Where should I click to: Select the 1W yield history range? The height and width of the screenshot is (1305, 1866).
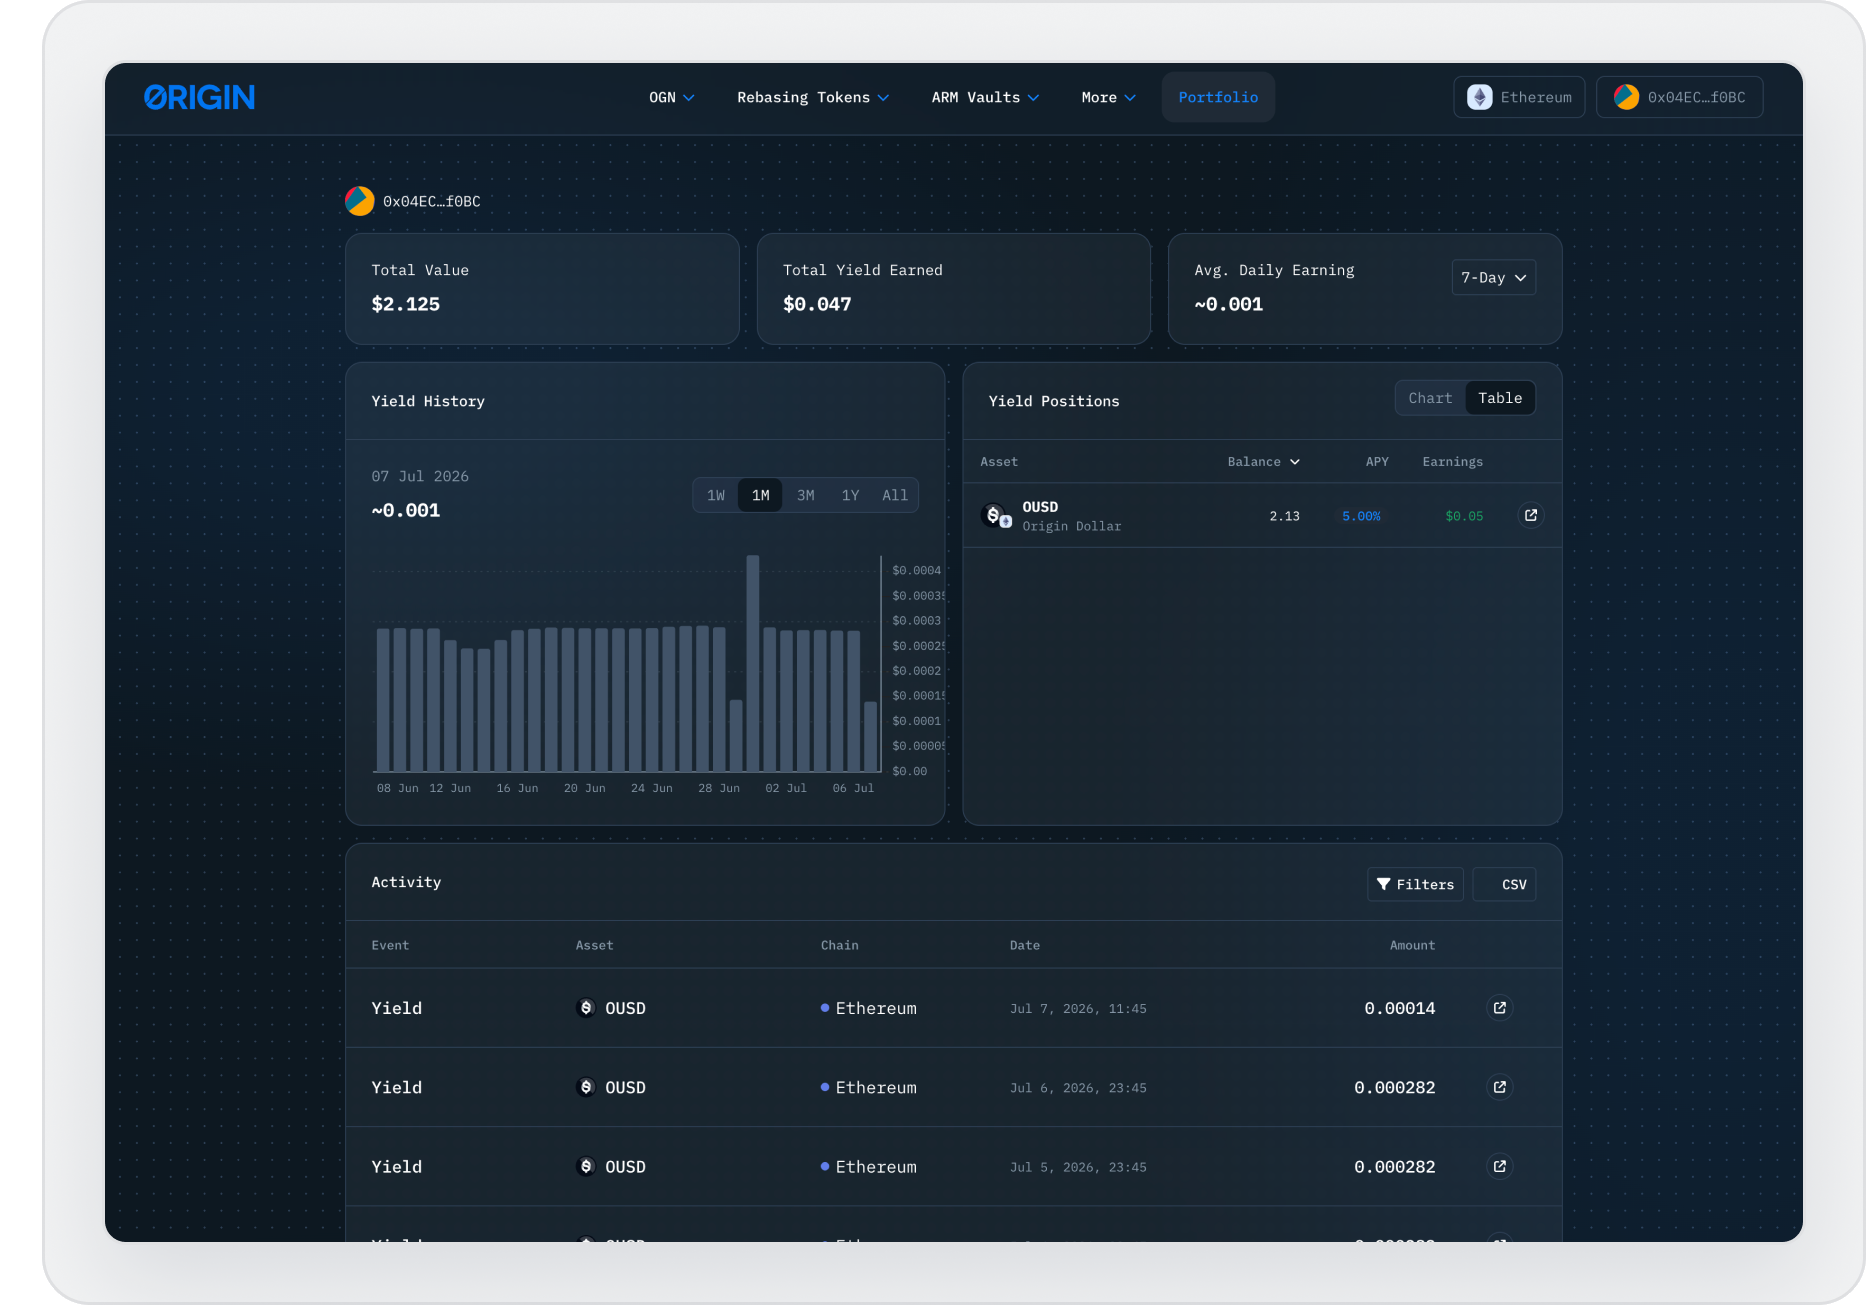(x=716, y=495)
